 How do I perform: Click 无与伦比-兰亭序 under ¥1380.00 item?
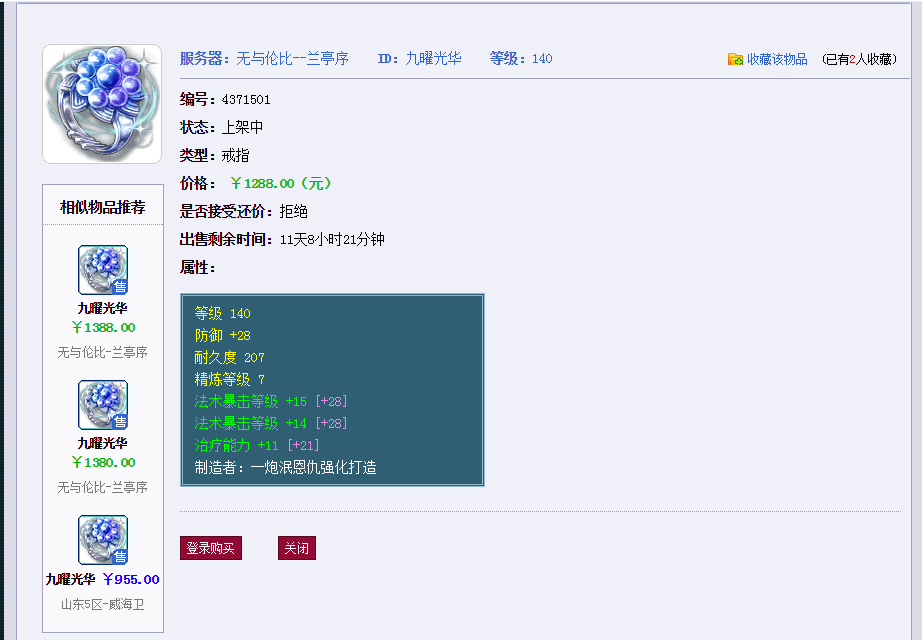pos(102,487)
